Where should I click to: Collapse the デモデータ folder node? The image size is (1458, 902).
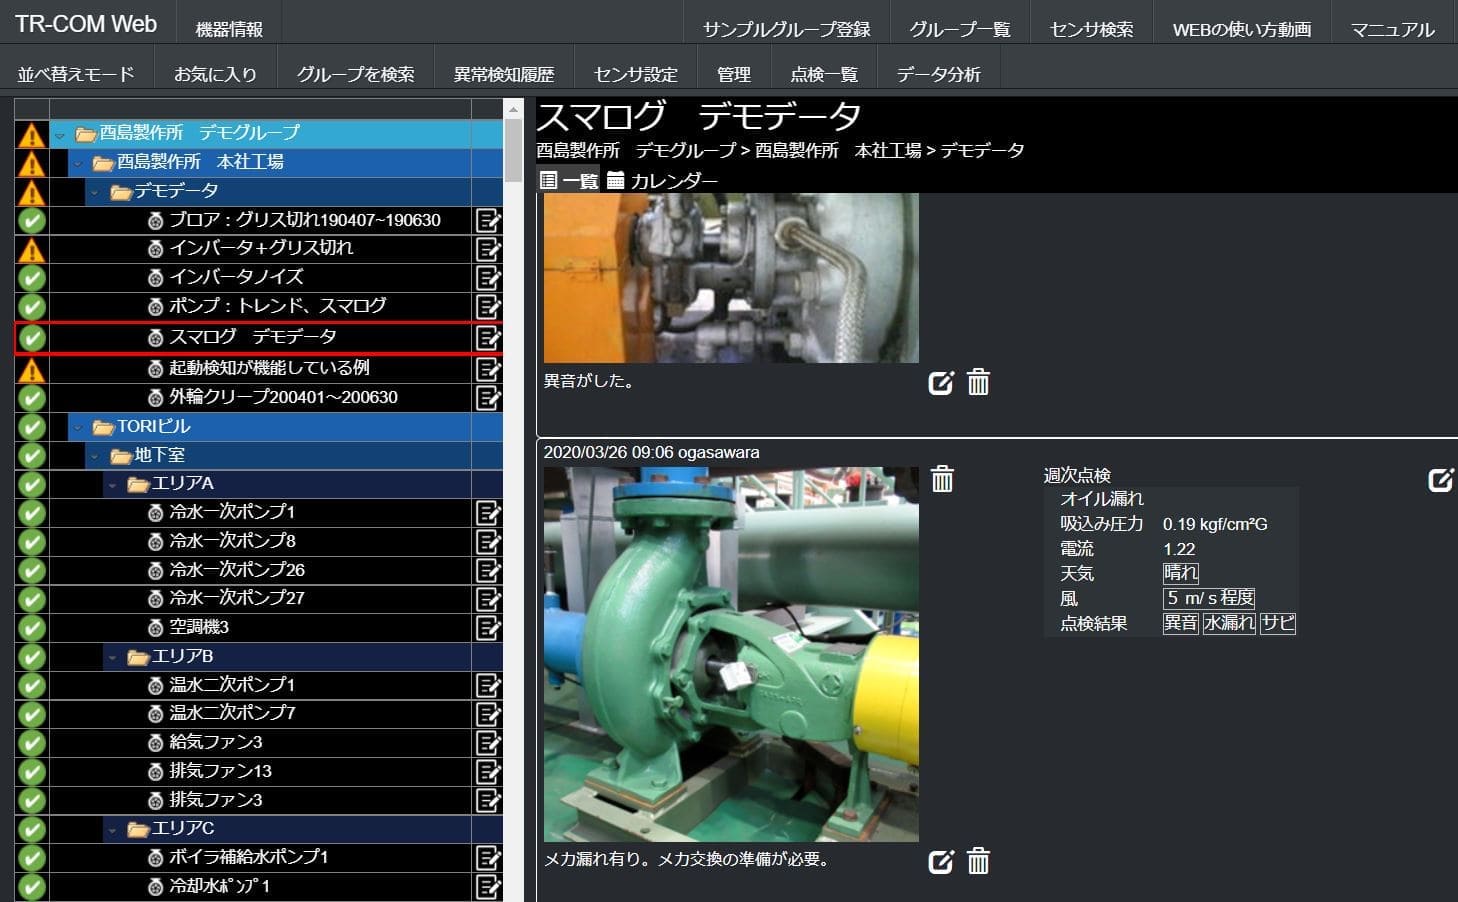tap(96, 191)
